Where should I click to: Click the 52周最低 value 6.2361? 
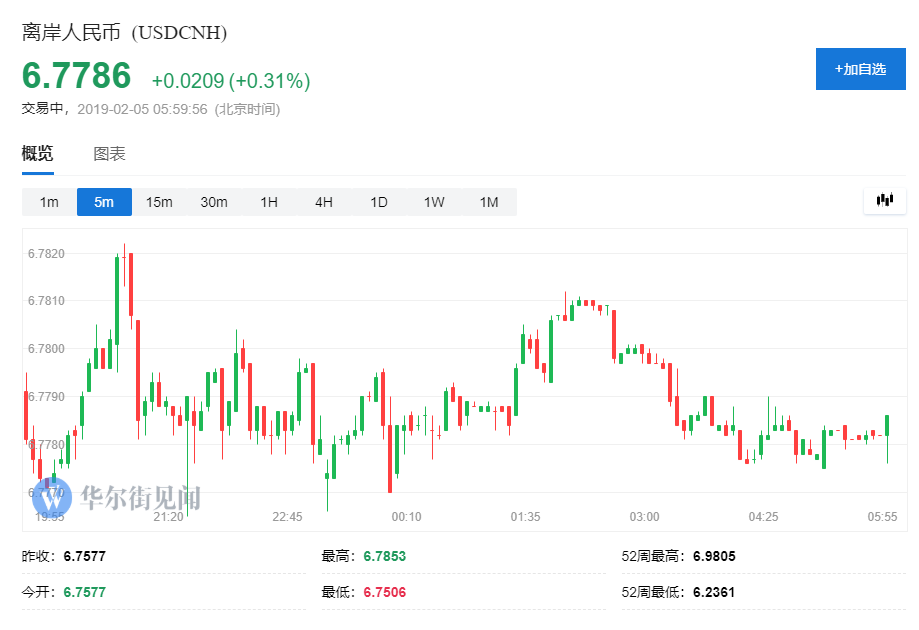coord(713,592)
